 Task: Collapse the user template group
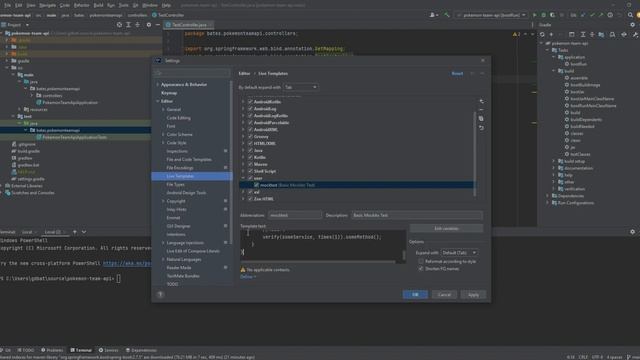pyautogui.click(x=243, y=178)
